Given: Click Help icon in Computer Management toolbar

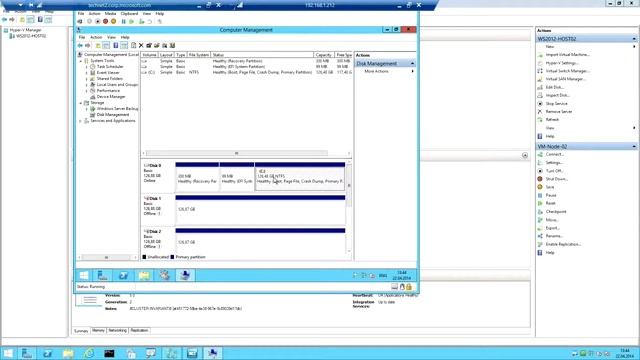Looking at the screenshot, I should click(x=116, y=45).
